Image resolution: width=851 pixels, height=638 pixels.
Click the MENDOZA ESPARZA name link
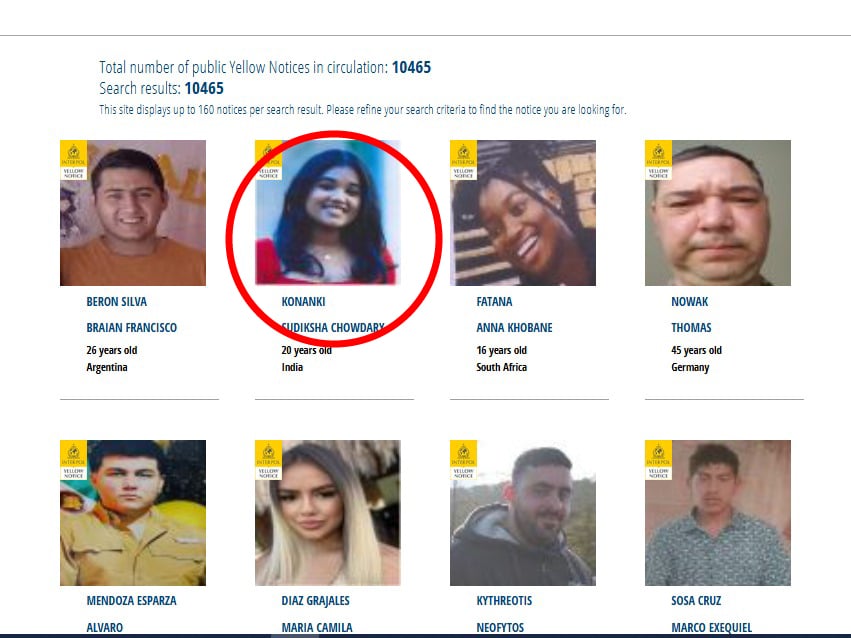coord(131,601)
